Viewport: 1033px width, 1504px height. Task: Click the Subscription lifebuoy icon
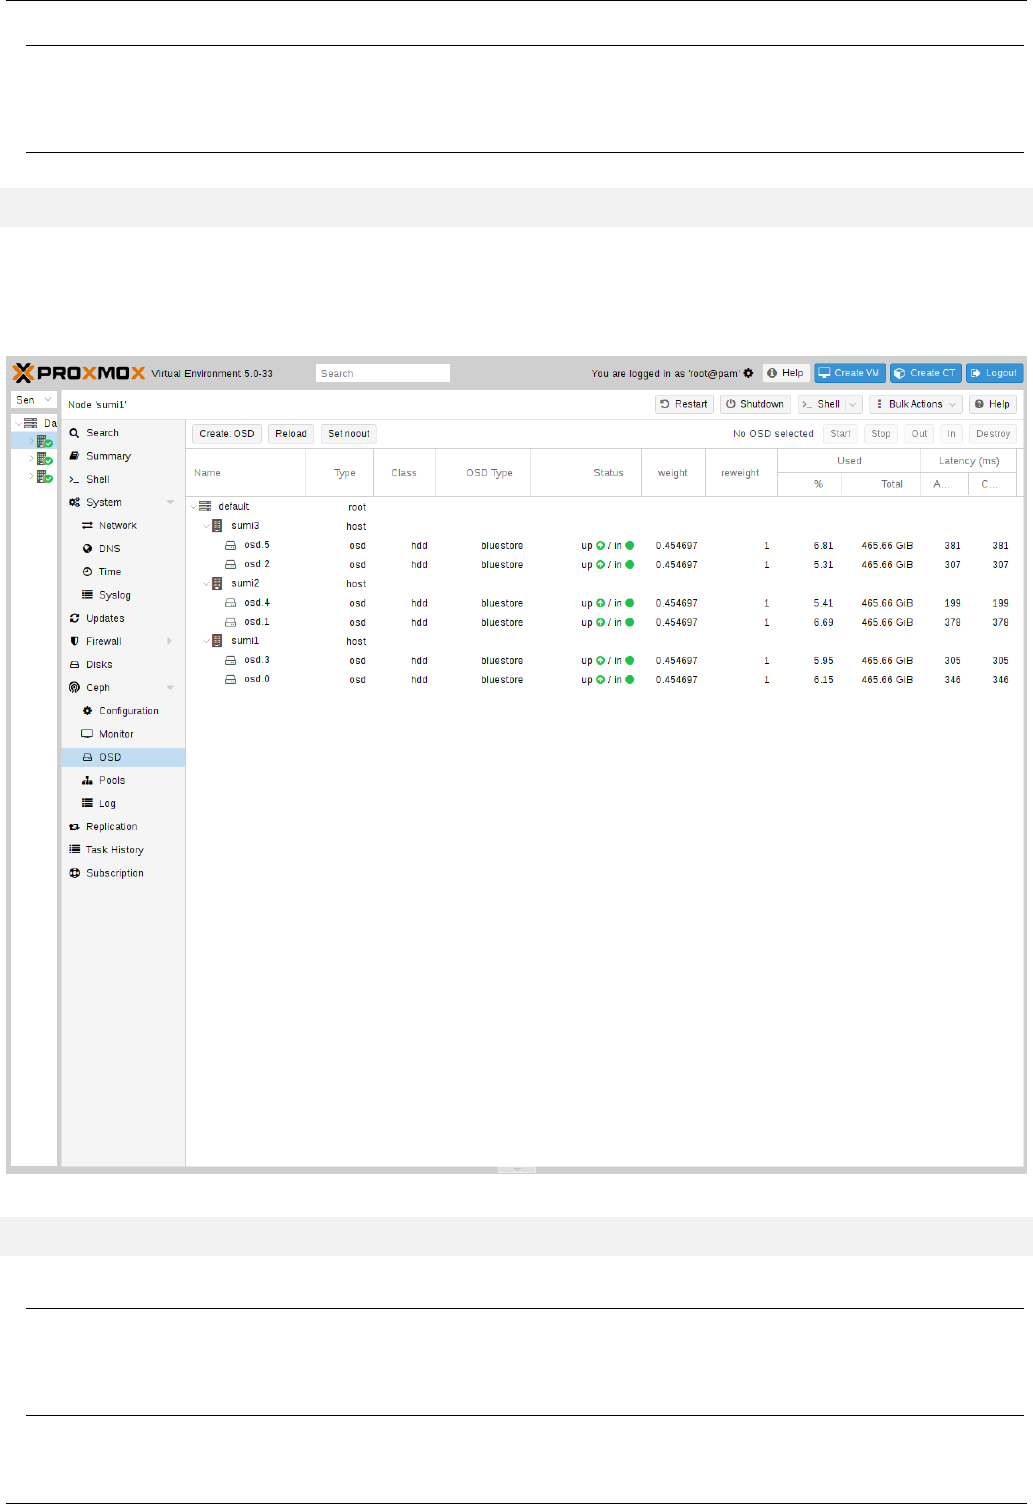[x=74, y=873]
